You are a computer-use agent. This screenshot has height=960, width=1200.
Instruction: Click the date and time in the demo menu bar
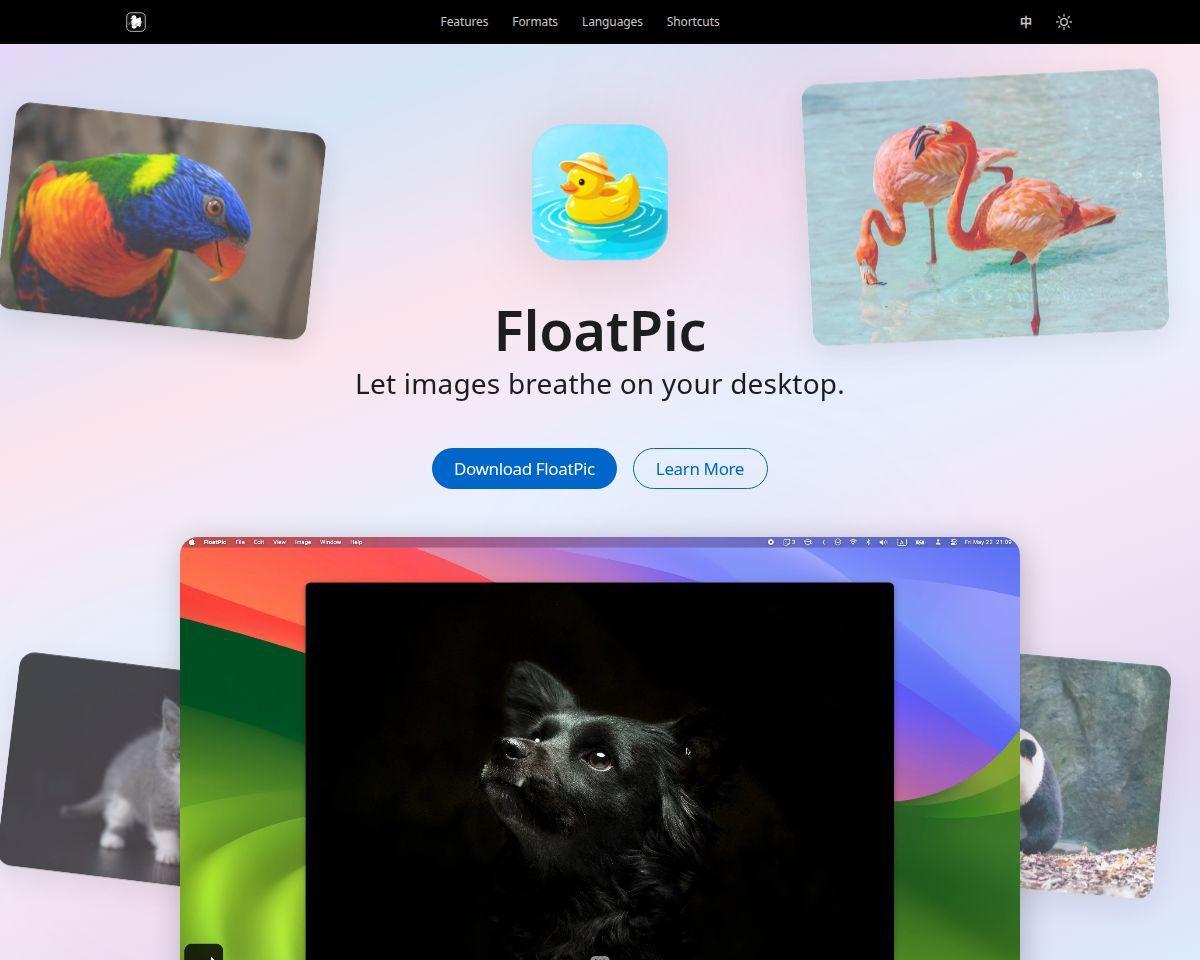[x=988, y=542]
